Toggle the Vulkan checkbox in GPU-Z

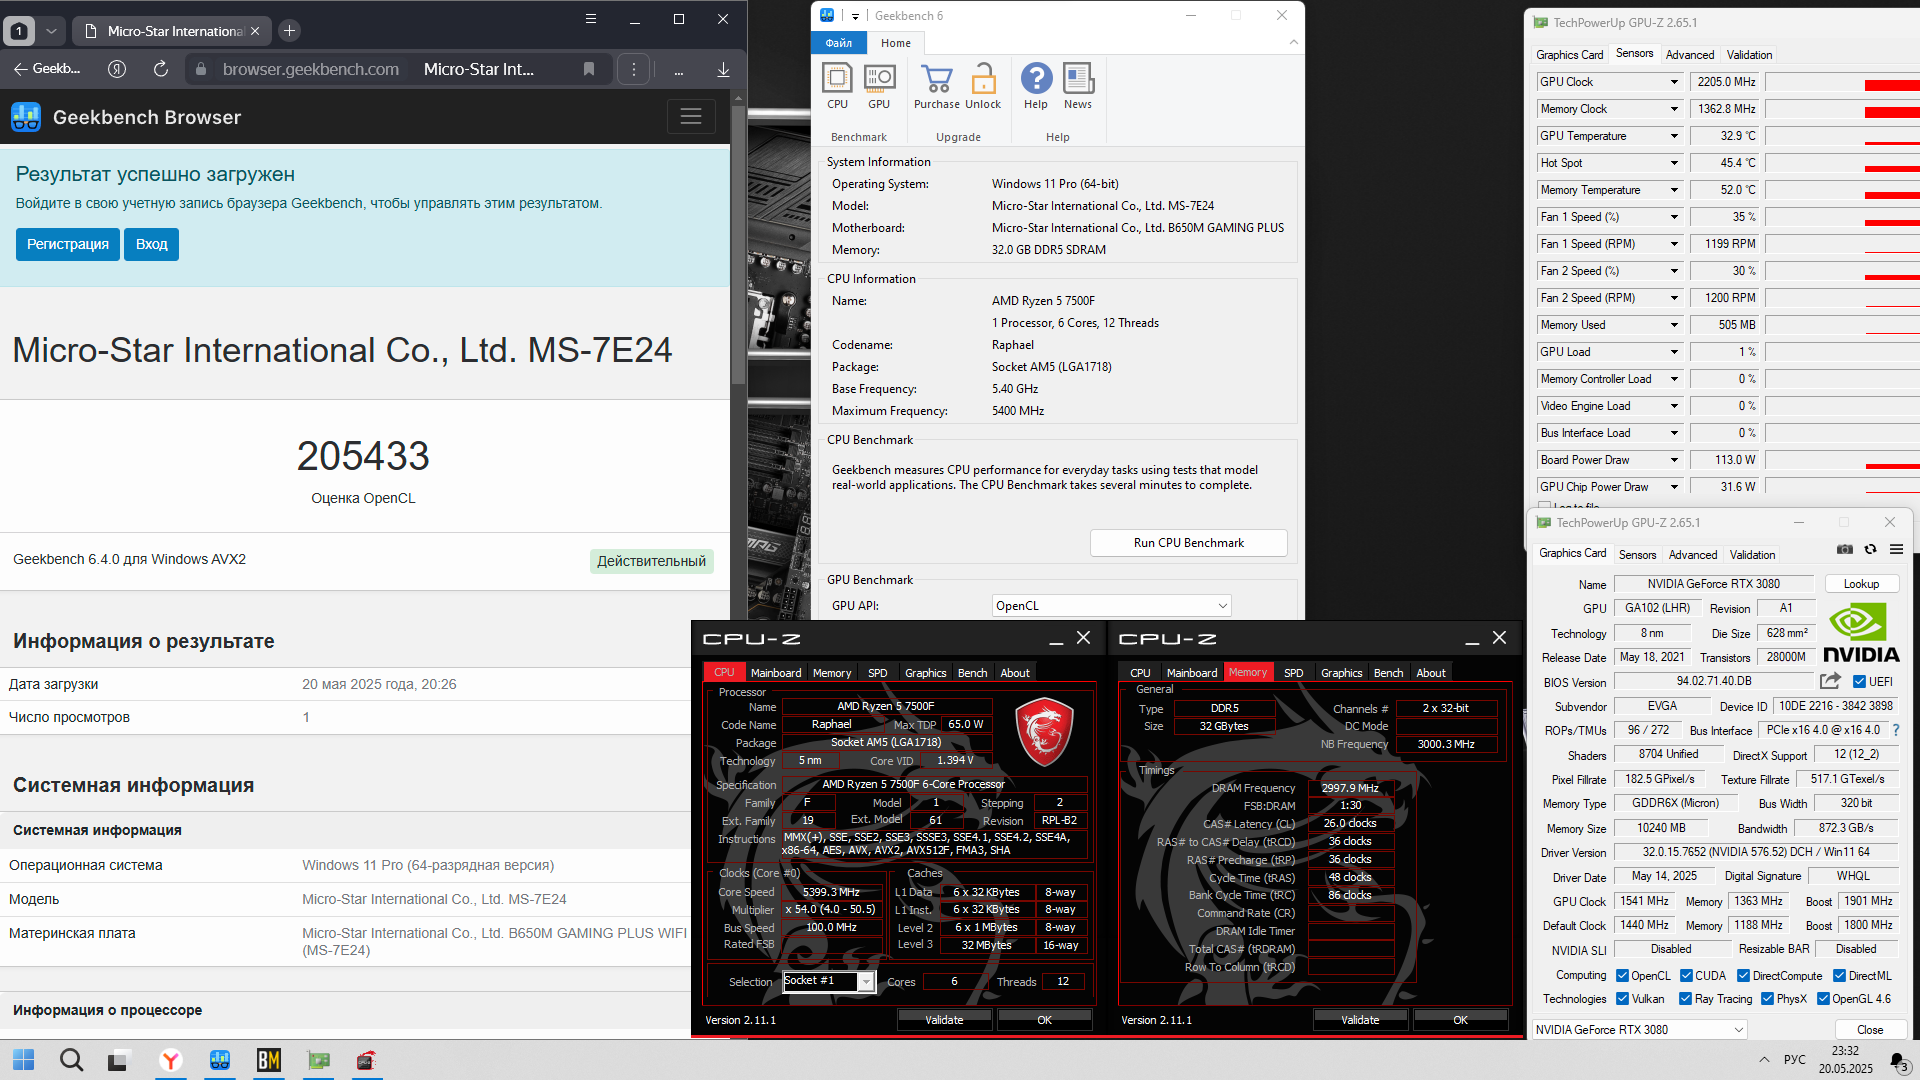[1622, 999]
